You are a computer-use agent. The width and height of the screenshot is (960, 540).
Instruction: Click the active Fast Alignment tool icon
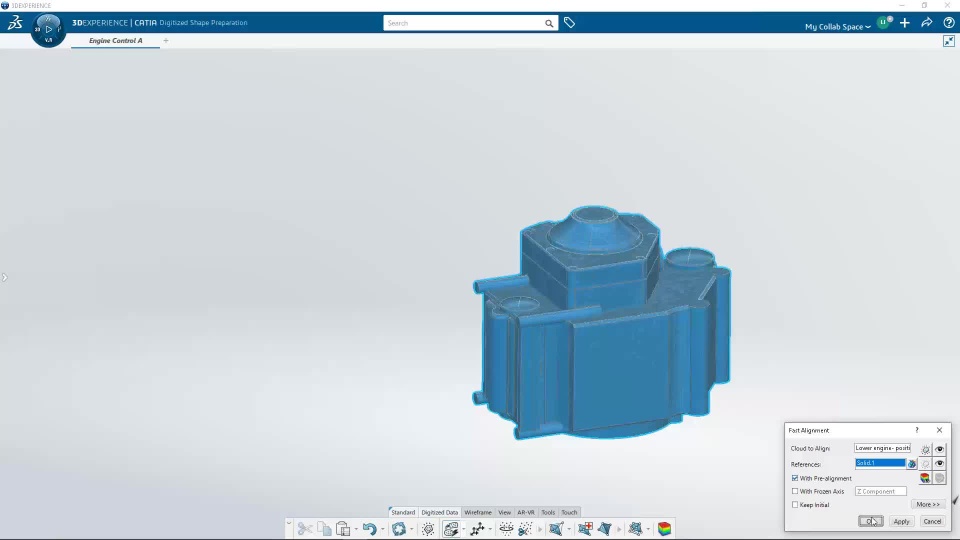(x=451, y=528)
